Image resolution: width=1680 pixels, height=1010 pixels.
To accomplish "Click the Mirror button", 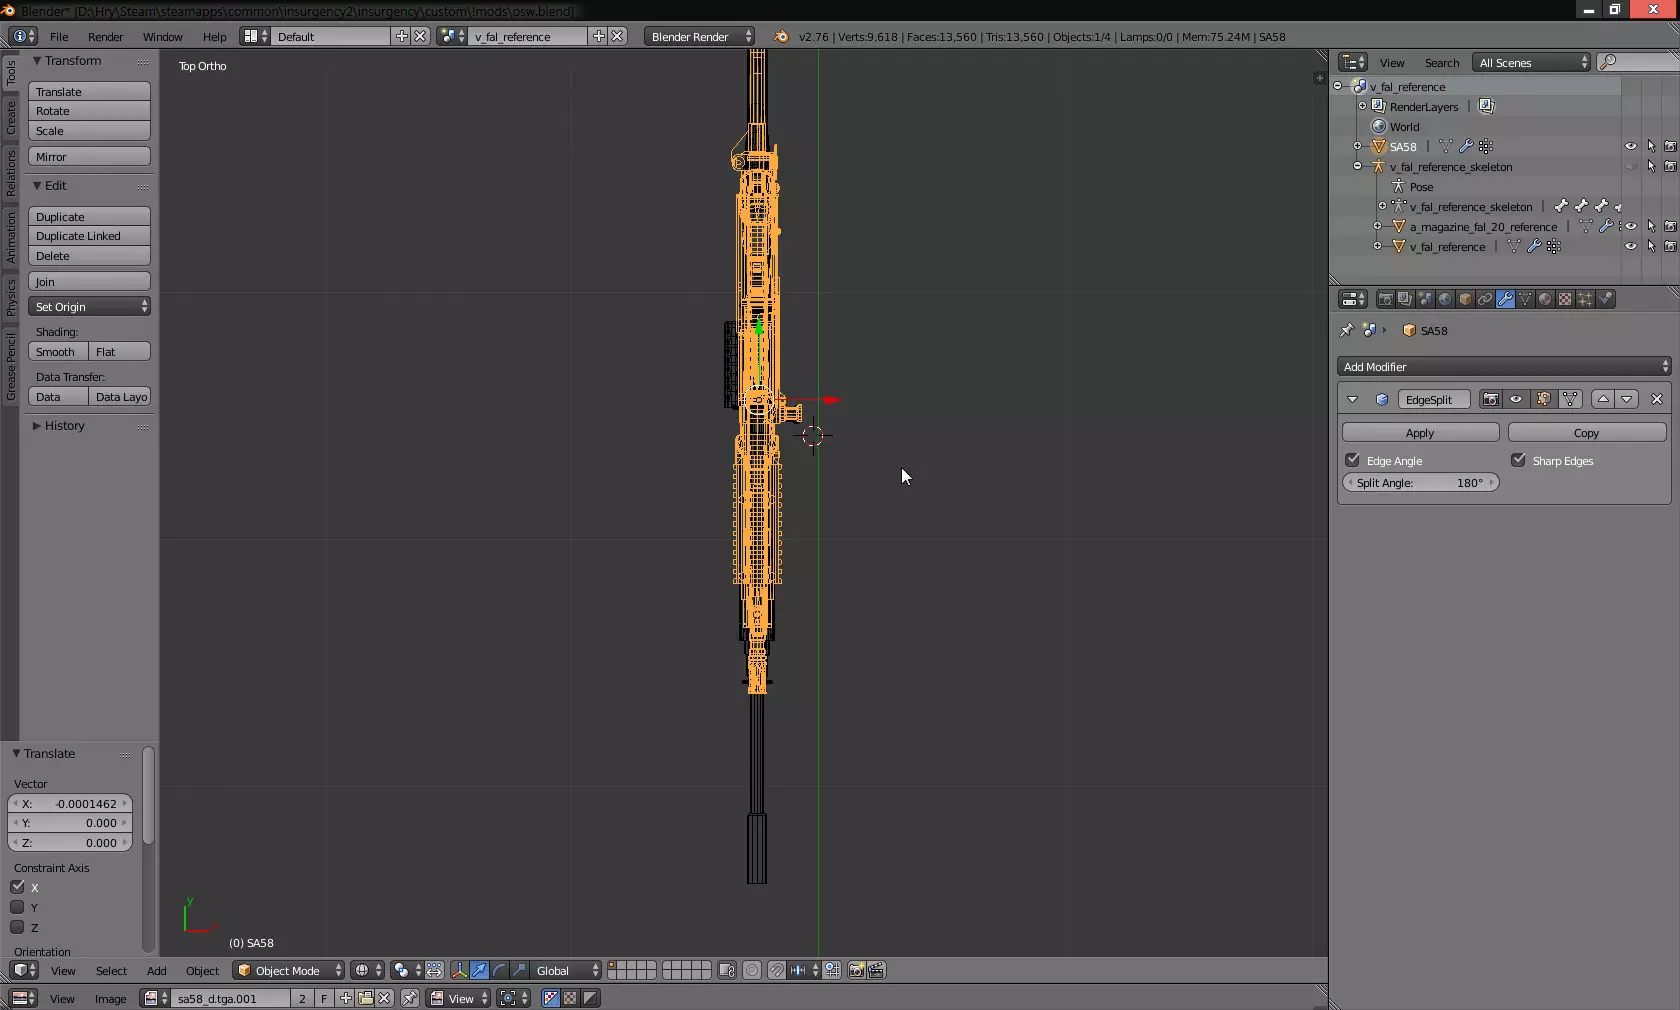I will click(x=89, y=156).
